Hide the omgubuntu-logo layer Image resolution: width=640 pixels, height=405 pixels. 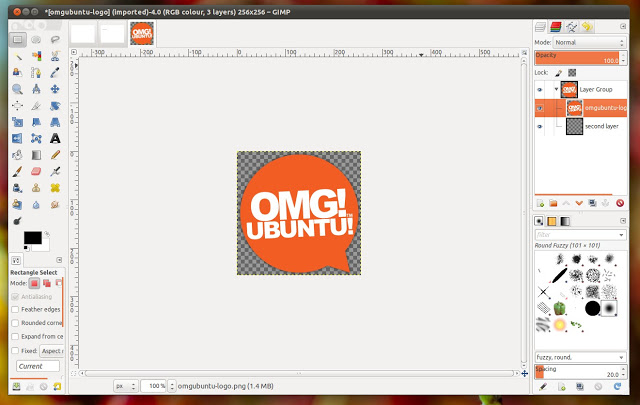(540, 108)
